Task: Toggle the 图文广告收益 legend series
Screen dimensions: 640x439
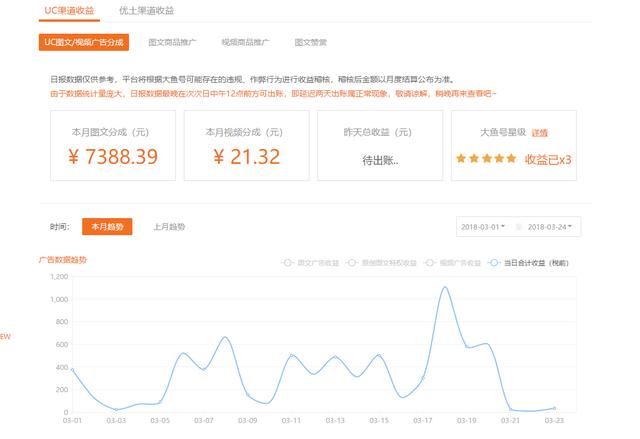Action: coord(311,263)
